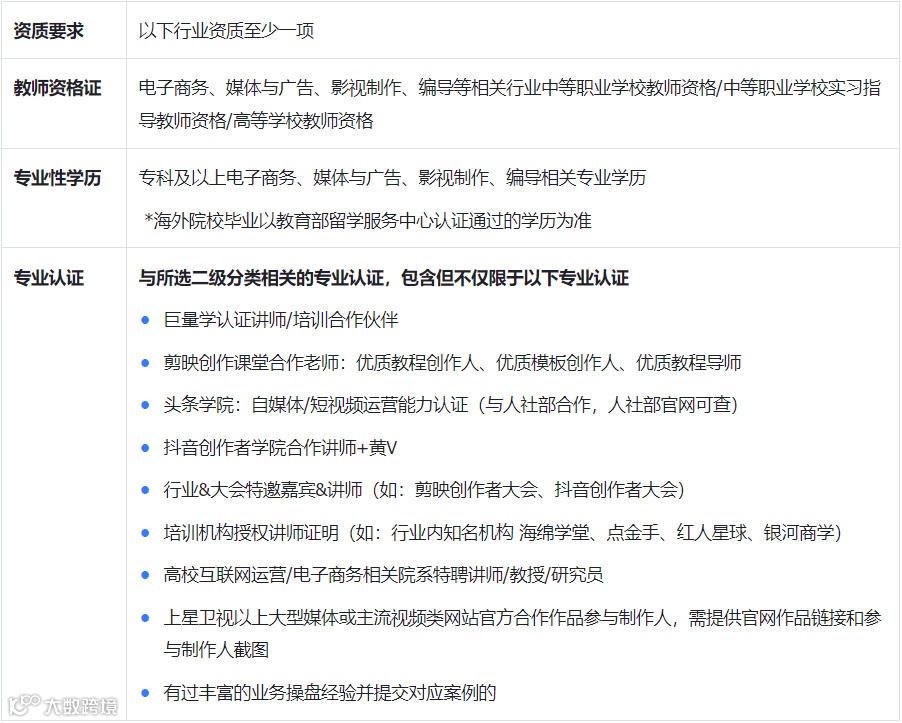The width and height of the screenshot is (902, 723).
Task: Click the bullet item '有过丰富的业务操盘经验并提交对应案例的'
Action: point(330,693)
